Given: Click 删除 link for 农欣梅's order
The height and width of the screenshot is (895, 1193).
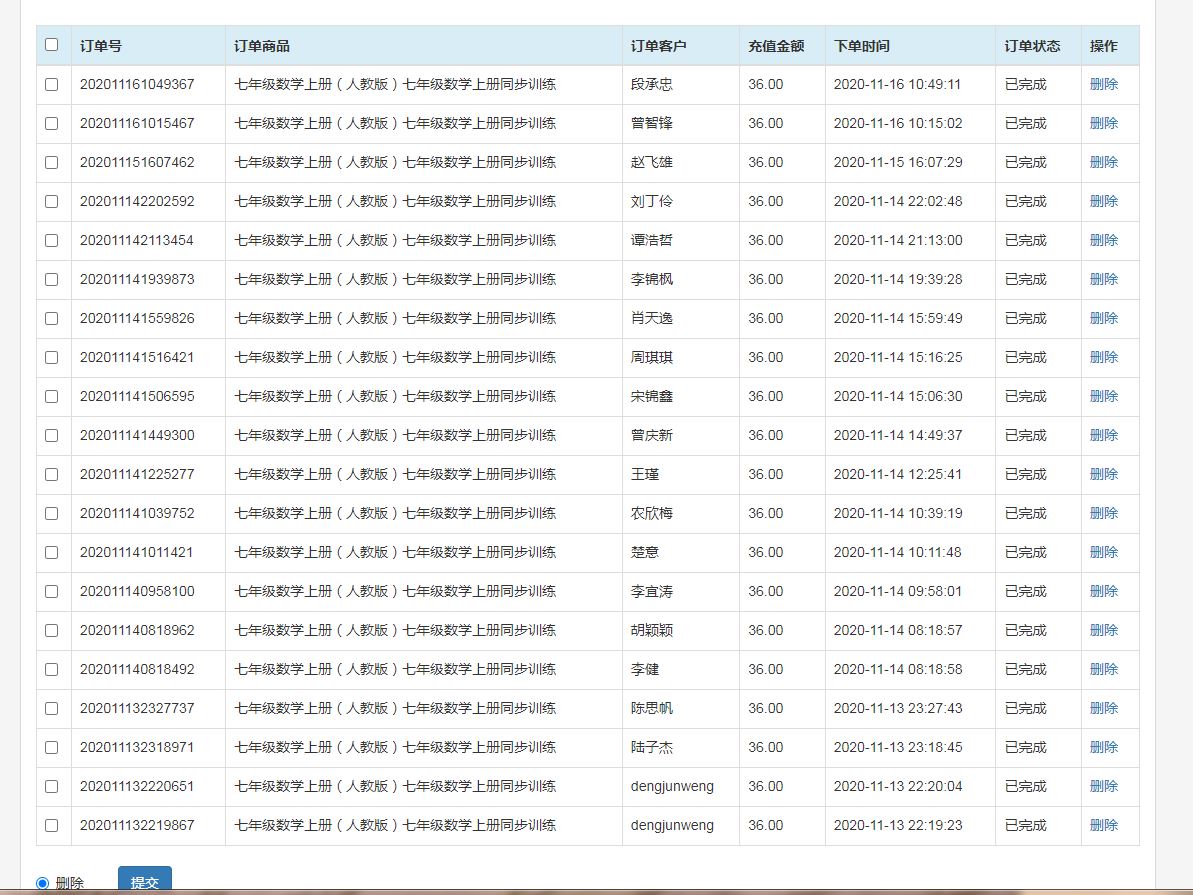Looking at the screenshot, I should pos(1103,514).
